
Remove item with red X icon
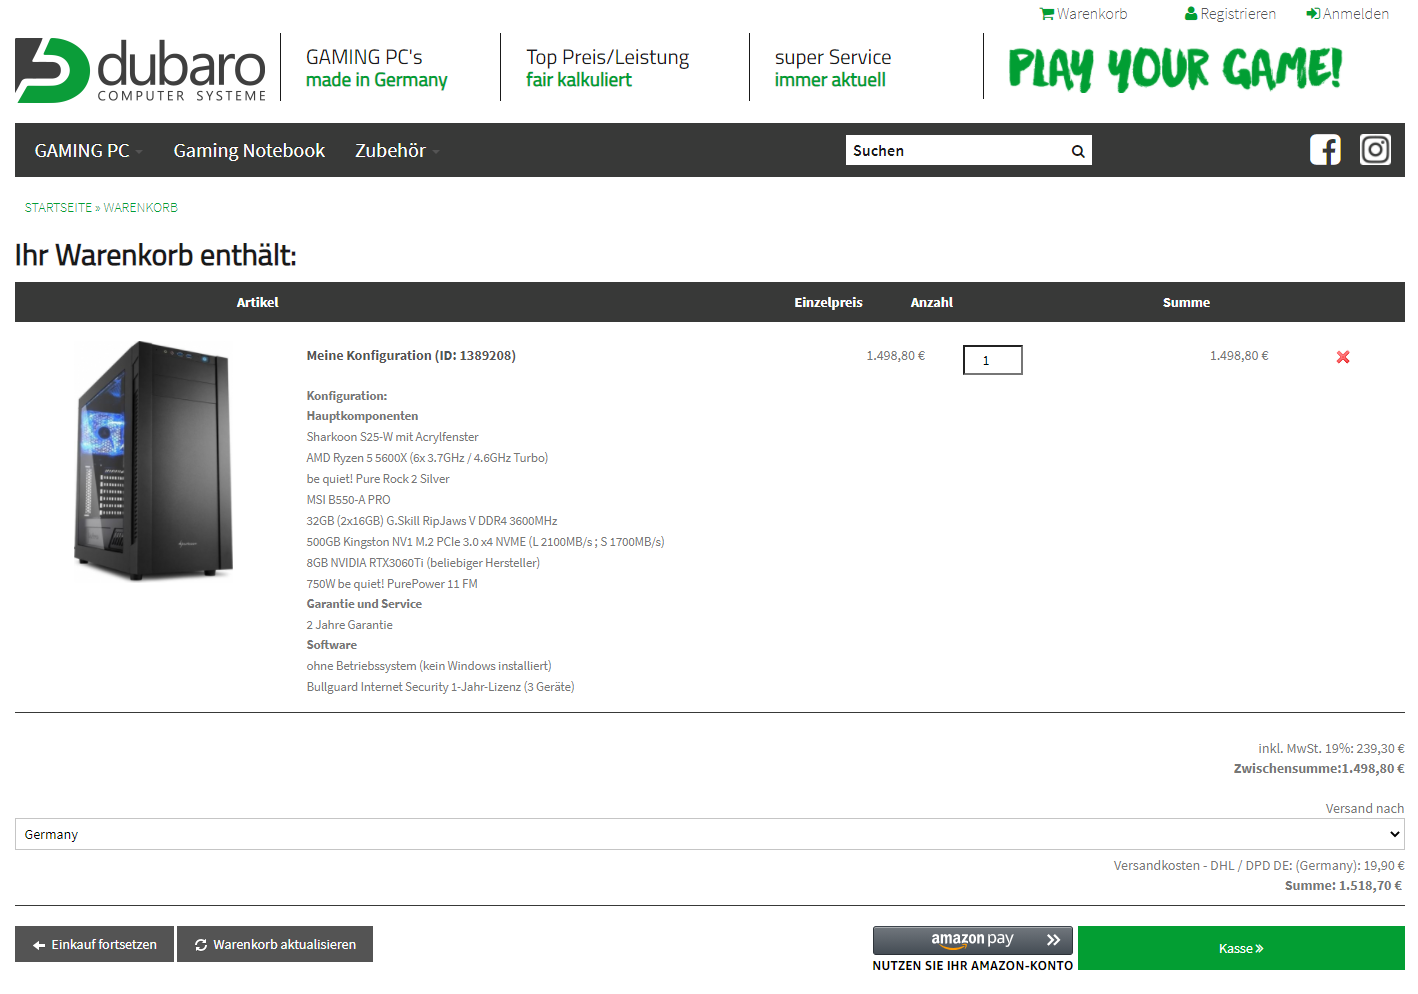click(1343, 357)
